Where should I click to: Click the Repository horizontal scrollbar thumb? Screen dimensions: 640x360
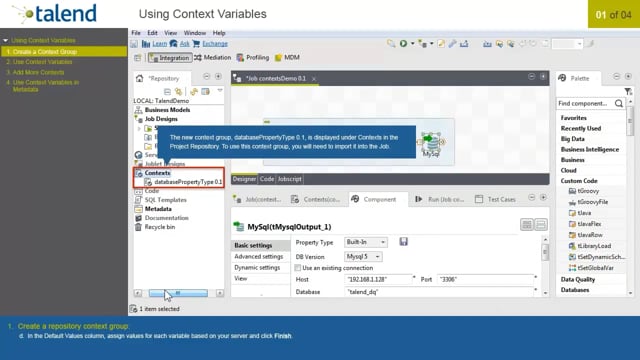[178, 293]
